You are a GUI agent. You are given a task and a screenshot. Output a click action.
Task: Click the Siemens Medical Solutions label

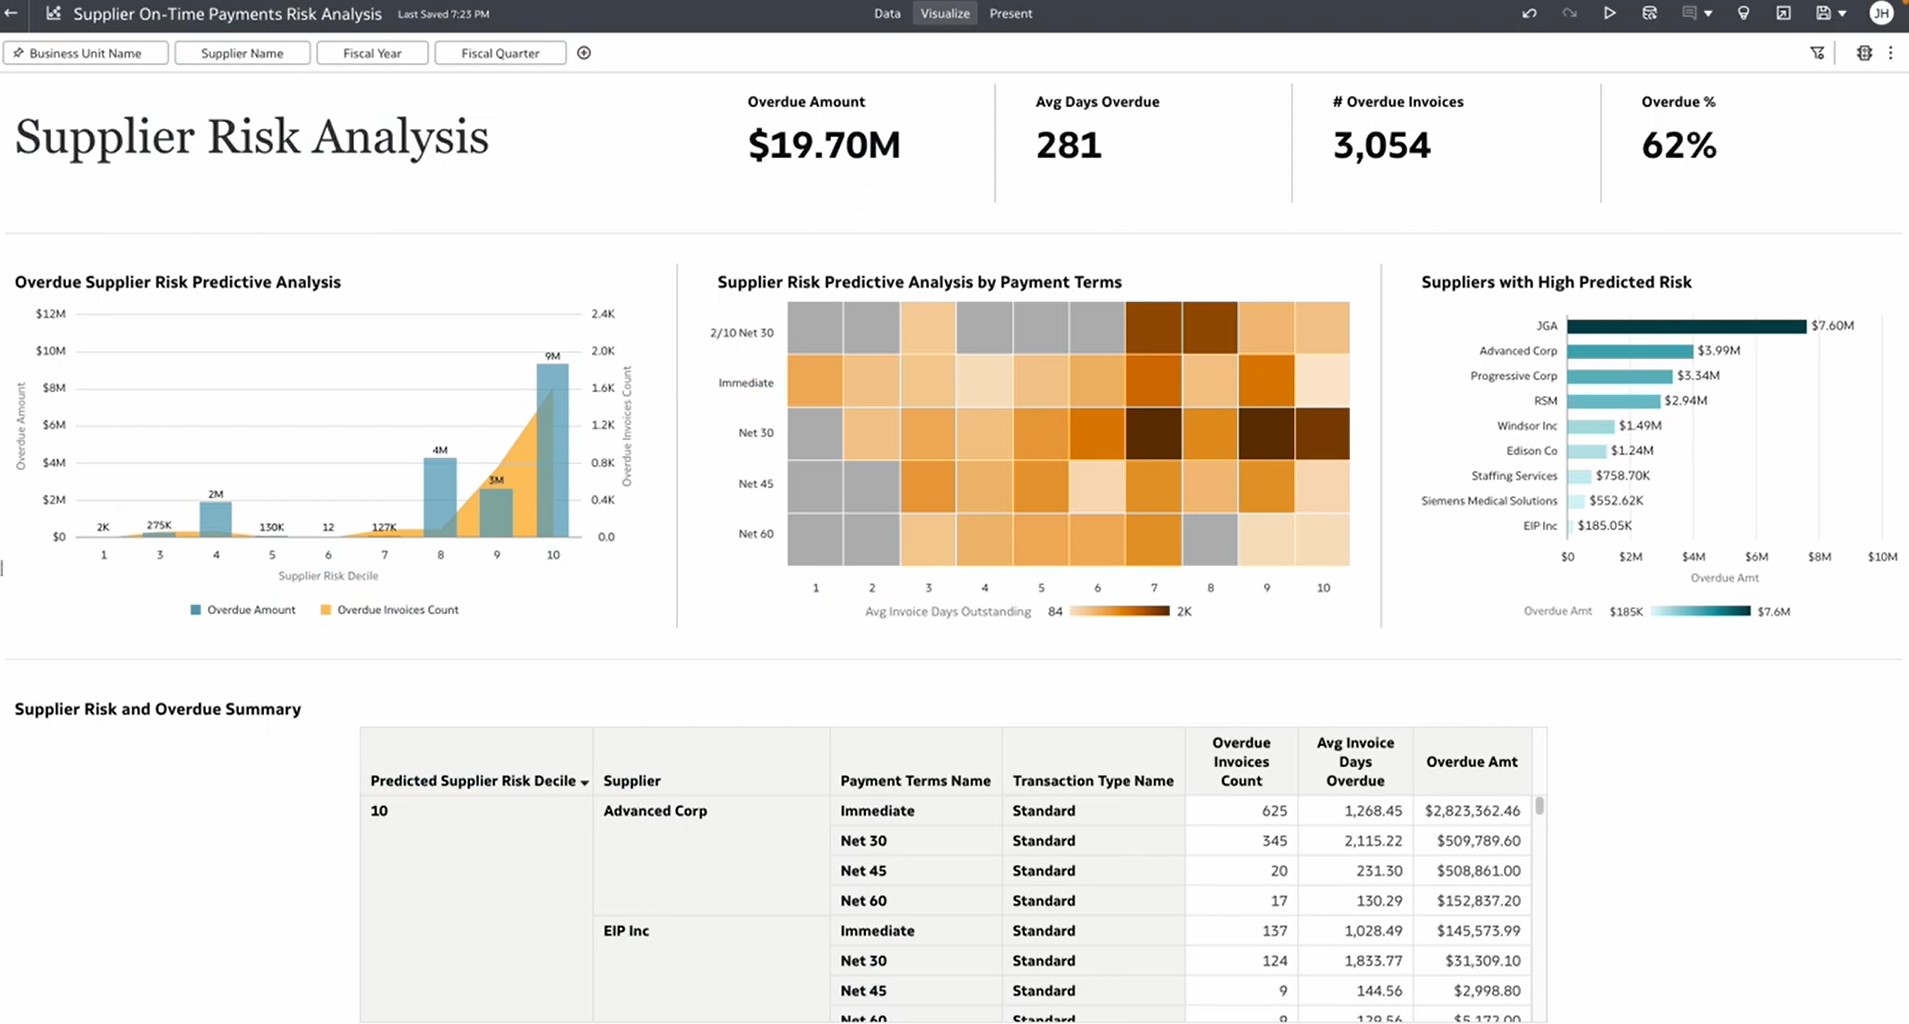(x=1489, y=501)
